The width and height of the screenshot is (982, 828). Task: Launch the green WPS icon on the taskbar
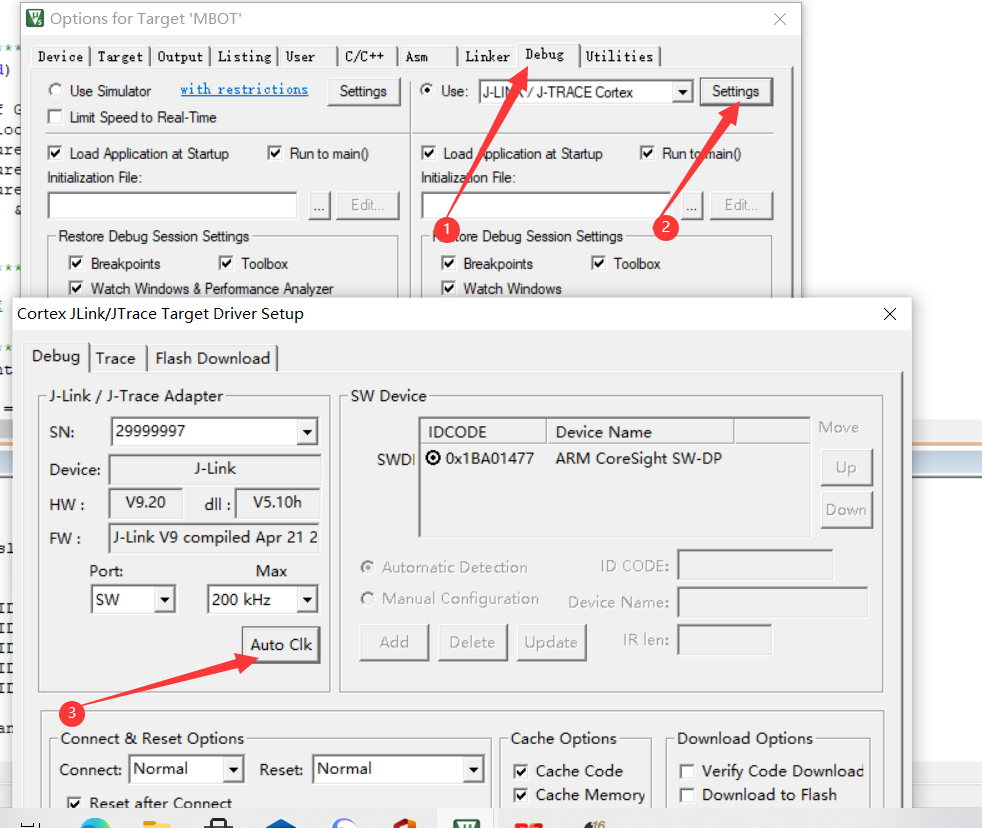coord(466,822)
